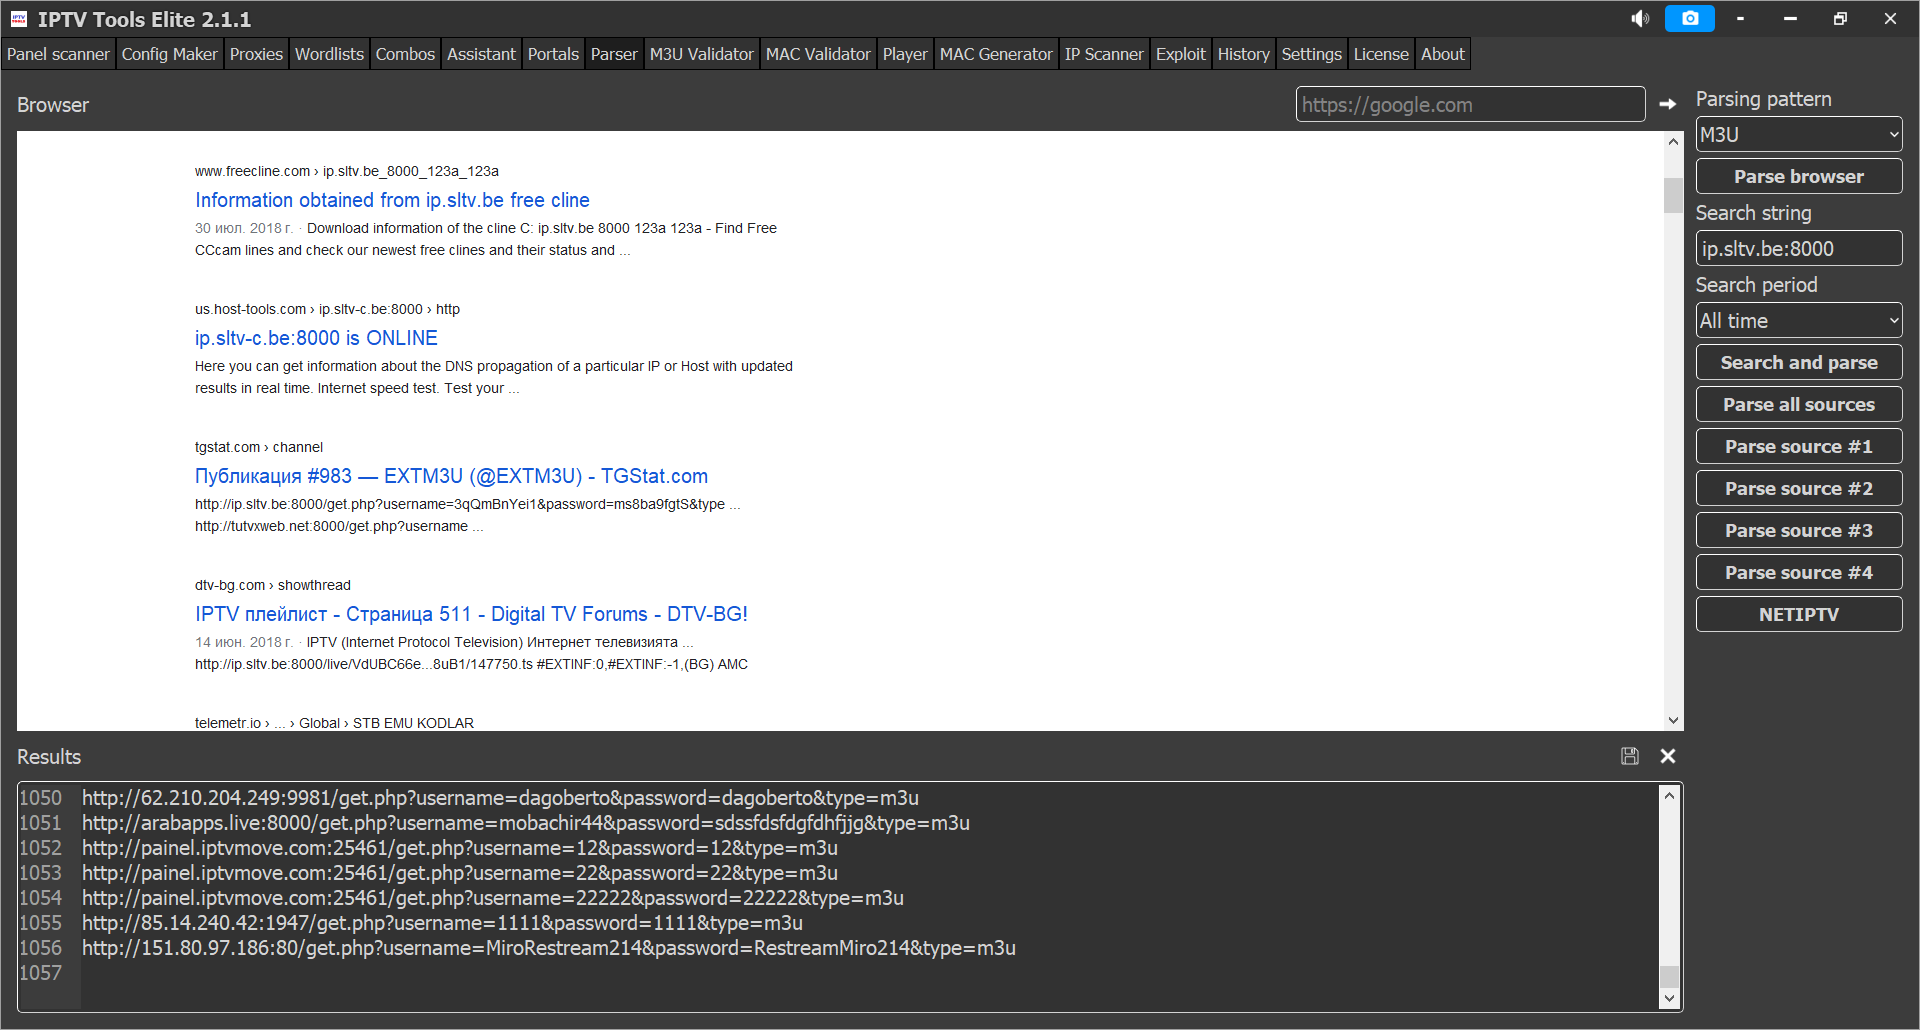
Task: Click the NETIPTV button
Action: (x=1799, y=614)
